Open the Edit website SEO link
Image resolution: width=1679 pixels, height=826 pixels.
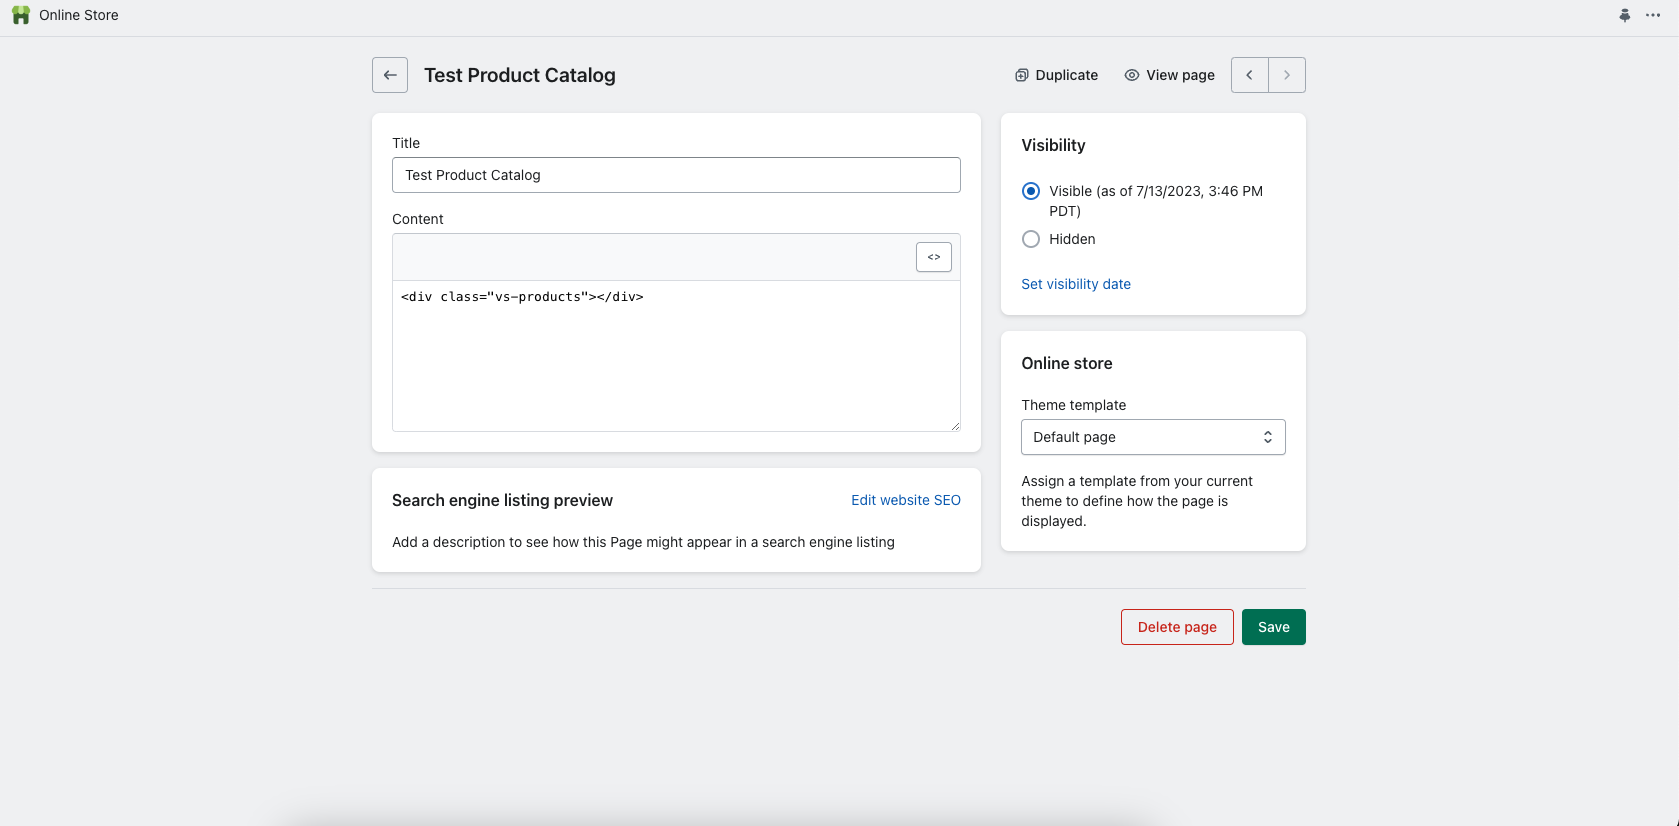coord(906,500)
